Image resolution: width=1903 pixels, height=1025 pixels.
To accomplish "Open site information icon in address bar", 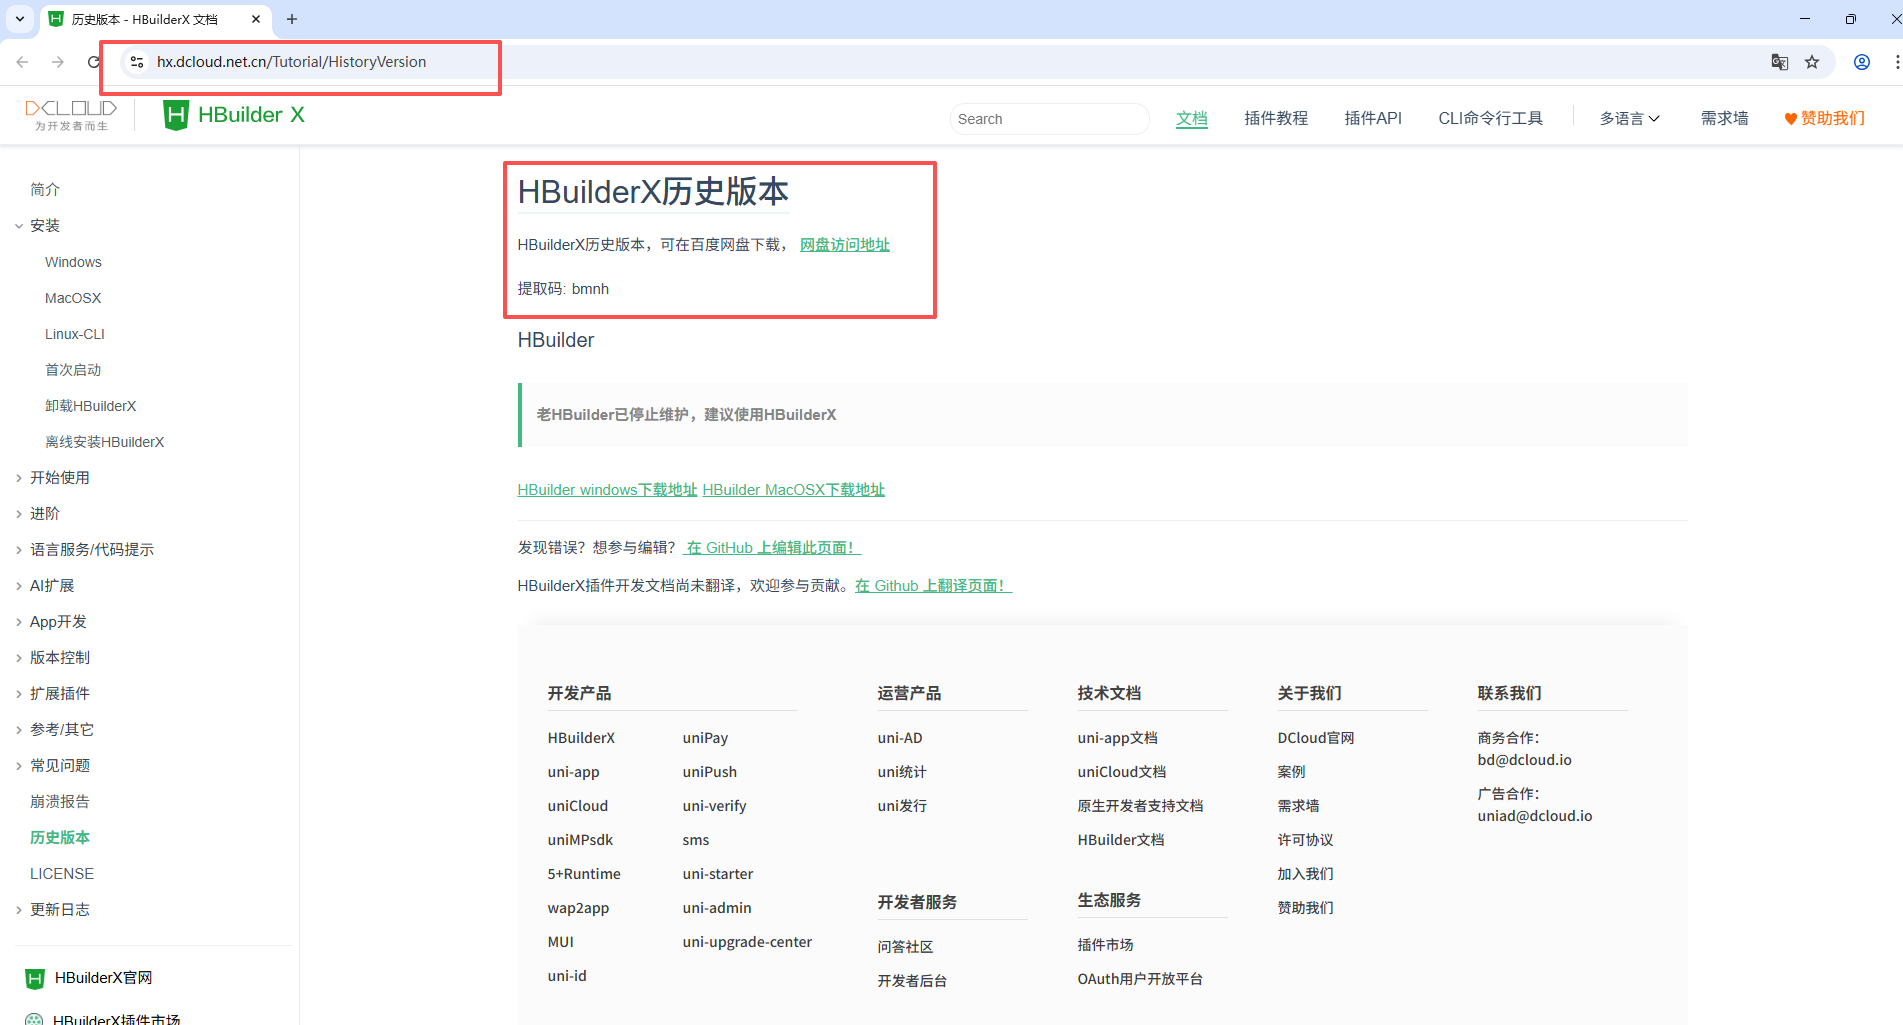I will click(137, 62).
